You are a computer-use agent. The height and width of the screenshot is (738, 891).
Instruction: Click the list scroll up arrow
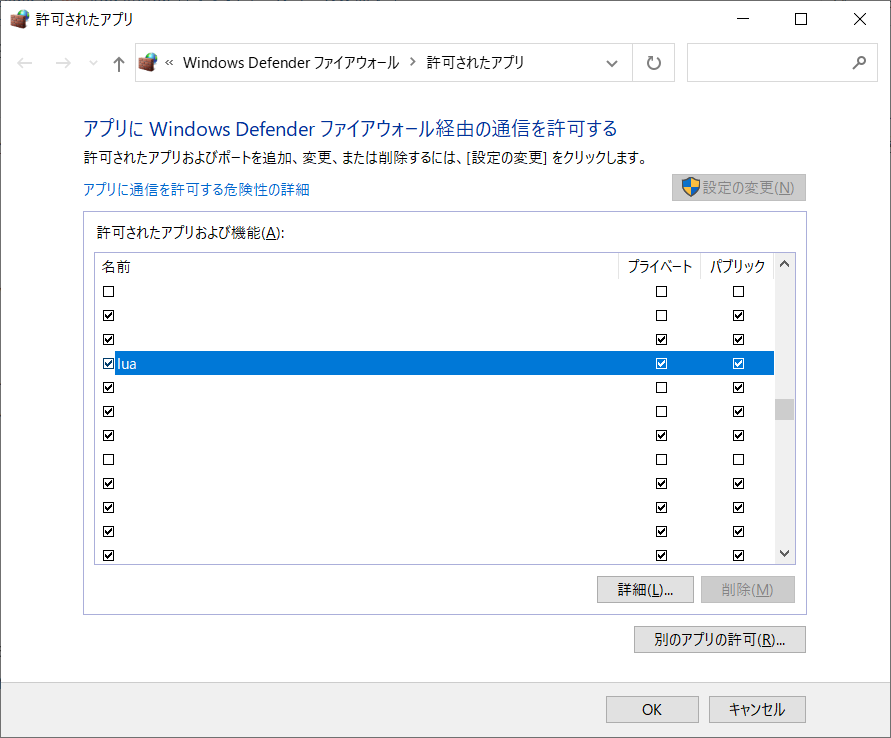785,264
